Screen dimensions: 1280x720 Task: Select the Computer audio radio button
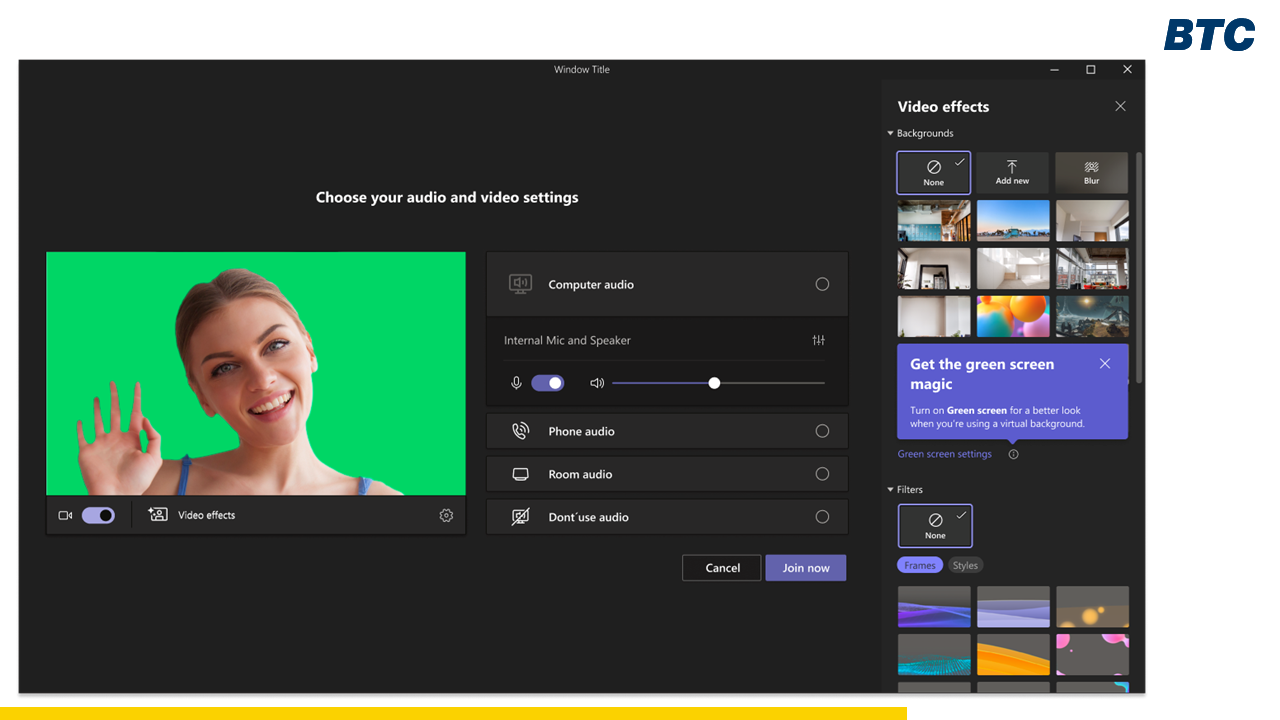tap(822, 284)
